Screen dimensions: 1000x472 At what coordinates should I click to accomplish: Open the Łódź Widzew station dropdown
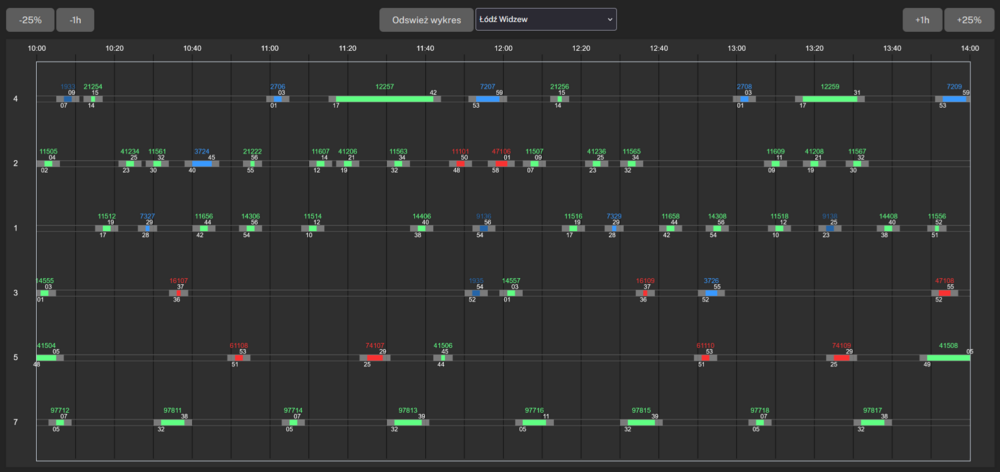[546, 20]
